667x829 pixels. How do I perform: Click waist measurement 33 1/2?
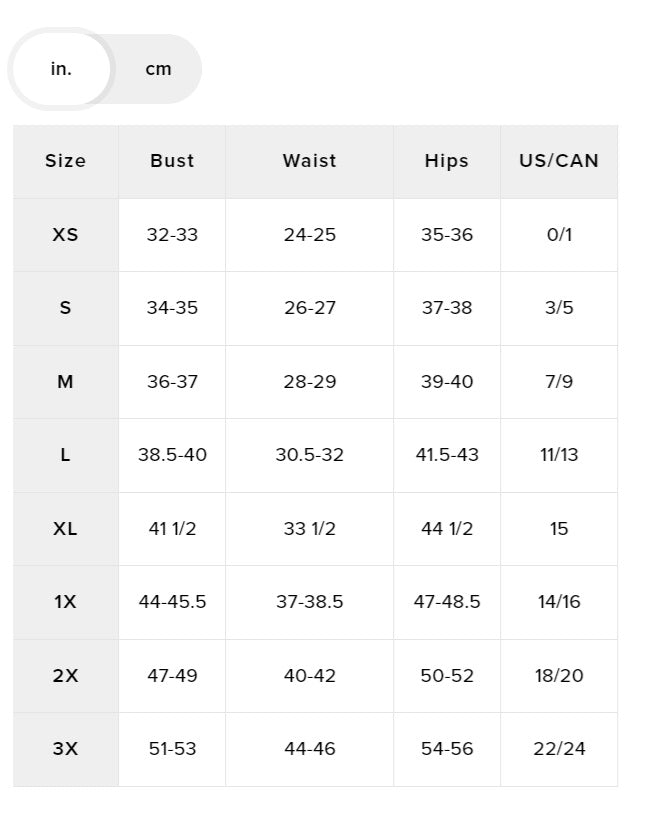[309, 529]
